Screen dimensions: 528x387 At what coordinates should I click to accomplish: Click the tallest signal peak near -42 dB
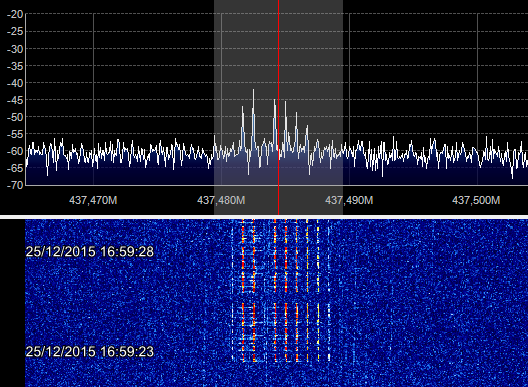(x=254, y=90)
